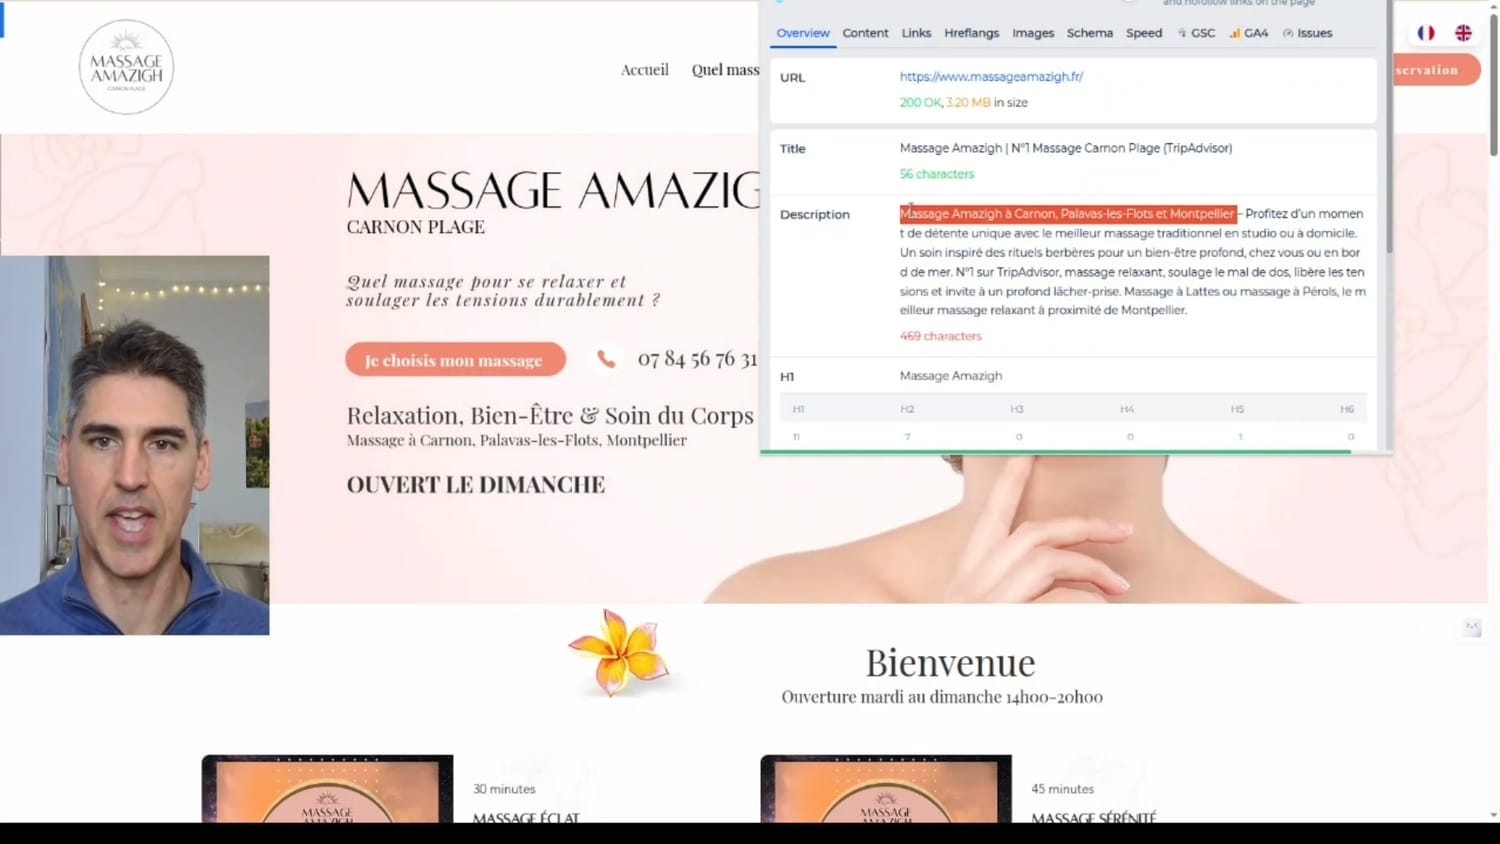The width and height of the screenshot is (1500, 844).
Task: Click the orange reservation button
Action: [x=1436, y=70]
